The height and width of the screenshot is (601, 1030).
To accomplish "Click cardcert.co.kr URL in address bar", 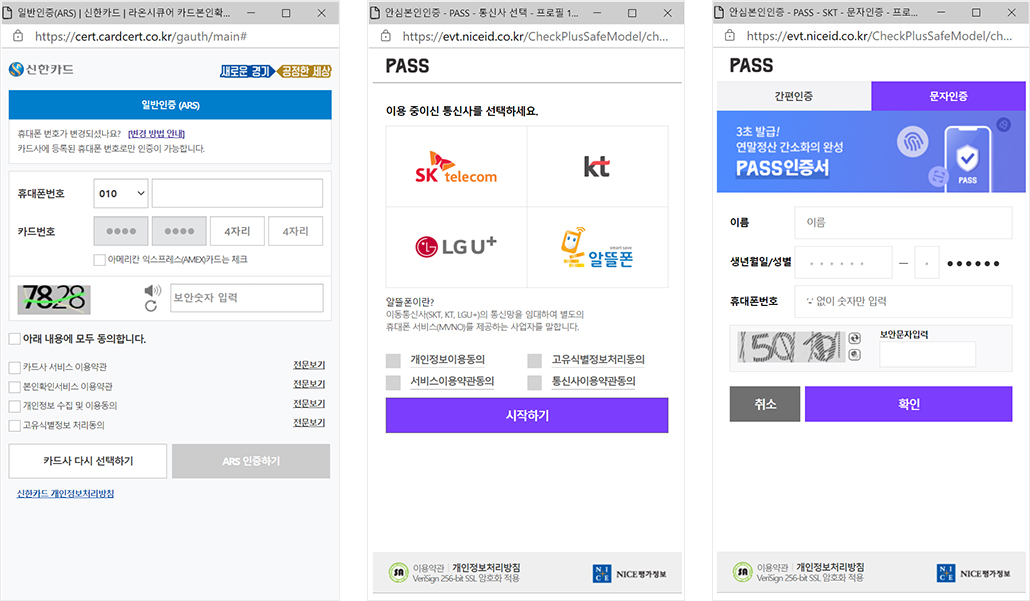I will (x=141, y=37).
